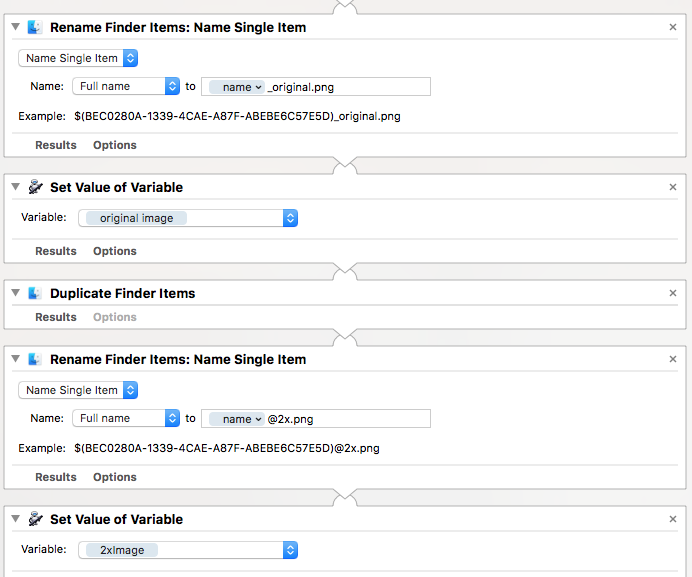Collapse the @2x.png Rename Finder Items action
Viewport: 692px width, 577px height.
(x=15, y=359)
